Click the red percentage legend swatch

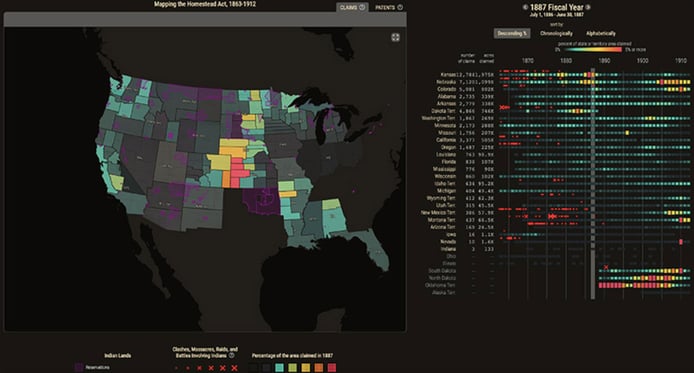point(332,367)
